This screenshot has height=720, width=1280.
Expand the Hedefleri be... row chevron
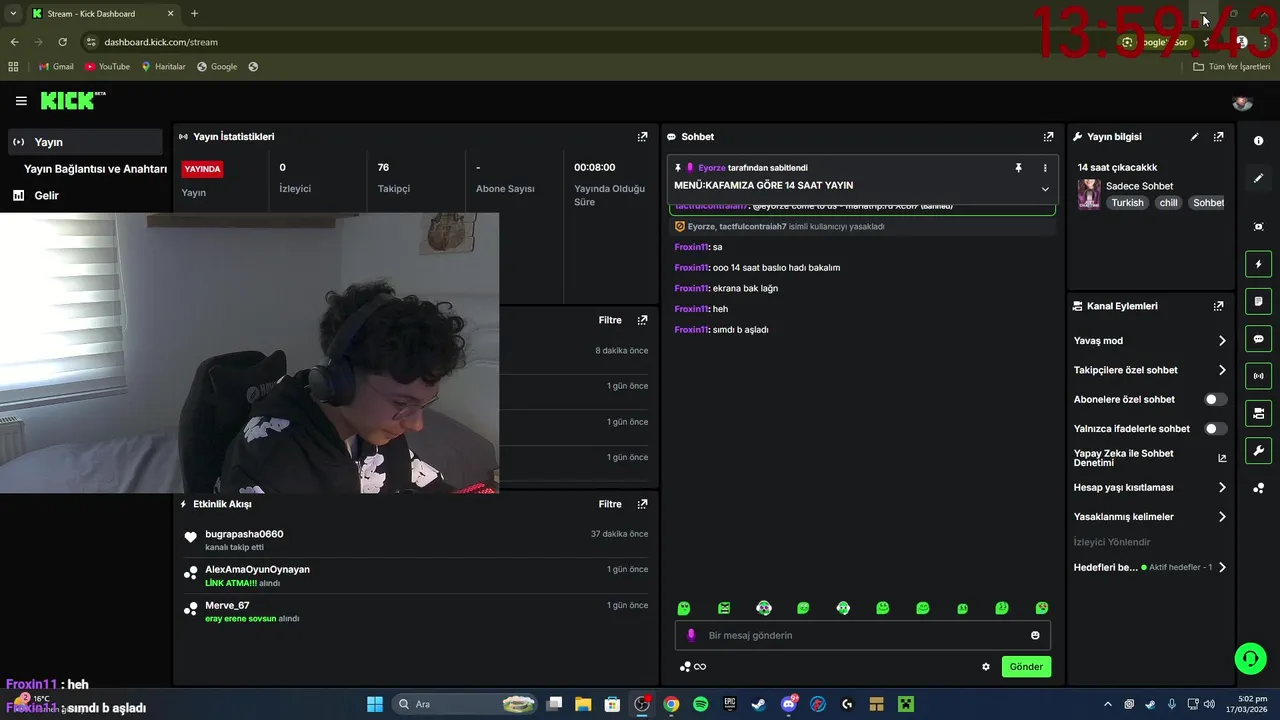(x=1222, y=568)
